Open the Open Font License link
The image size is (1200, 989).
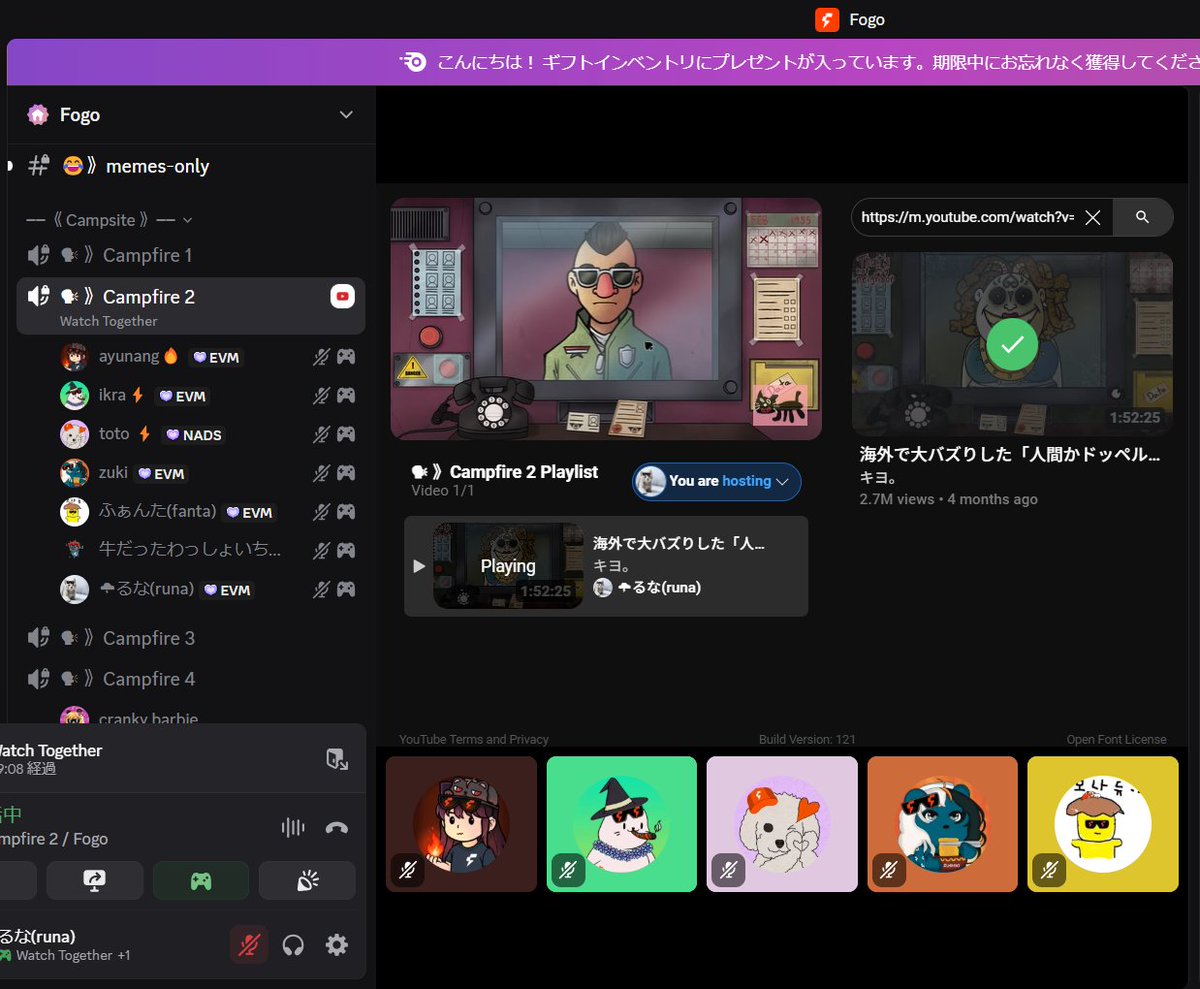tap(1116, 740)
